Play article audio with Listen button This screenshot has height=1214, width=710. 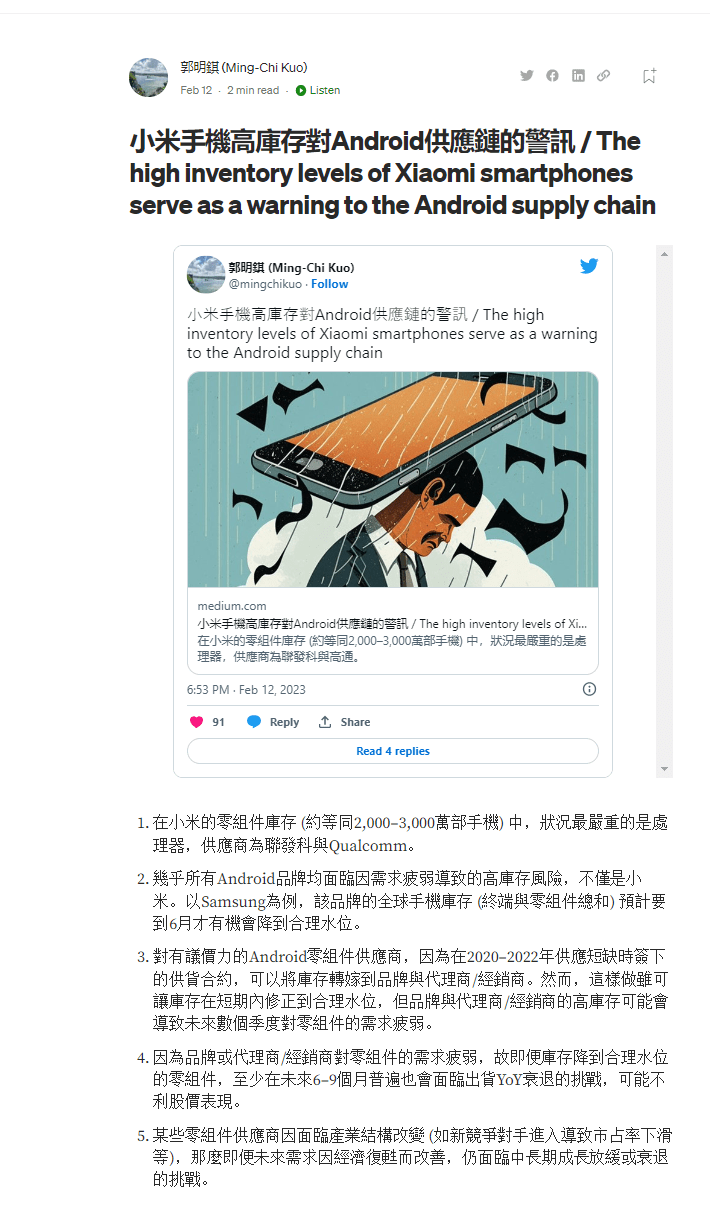[x=318, y=90]
